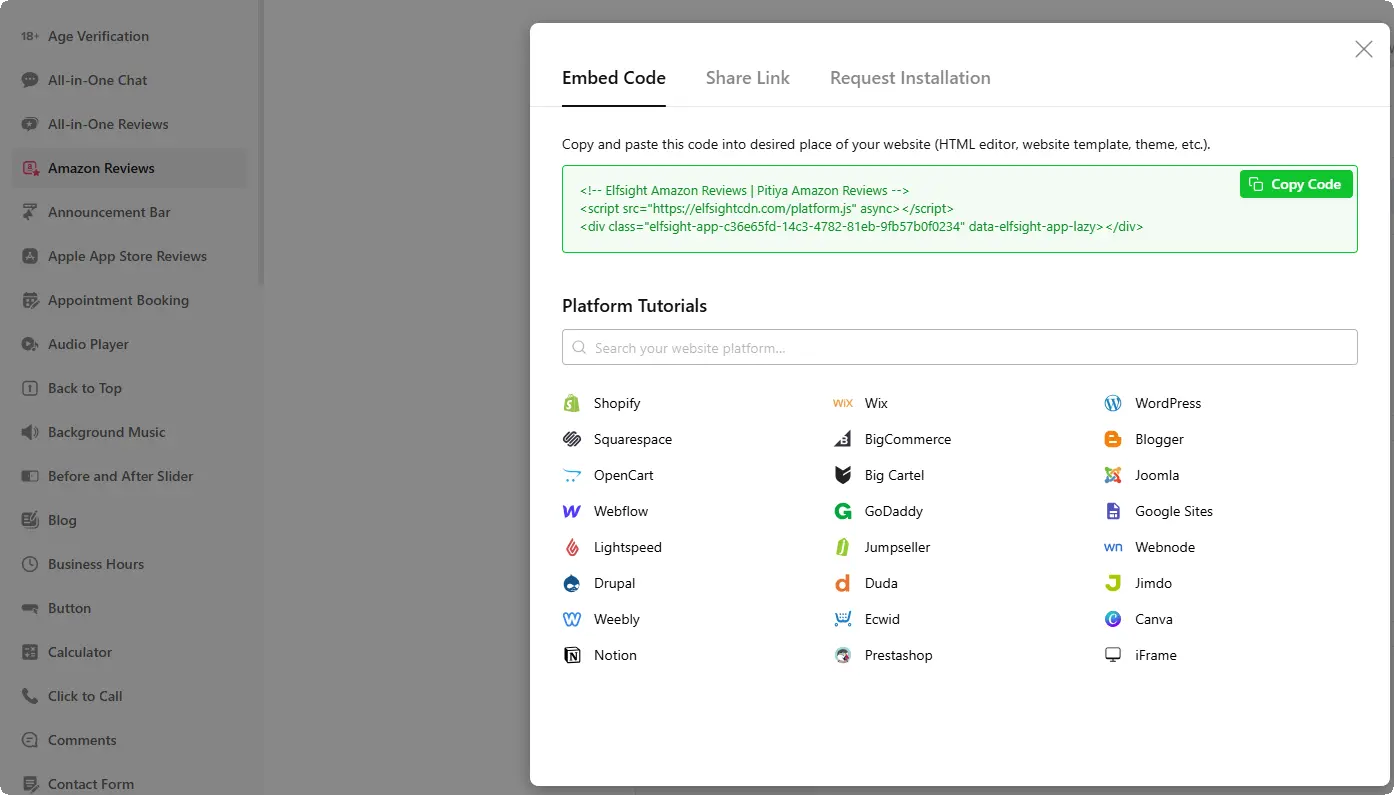The image size is (1394, 795).
Task: Click the Business Hours clock icon
Action: (x=30, y=564)
